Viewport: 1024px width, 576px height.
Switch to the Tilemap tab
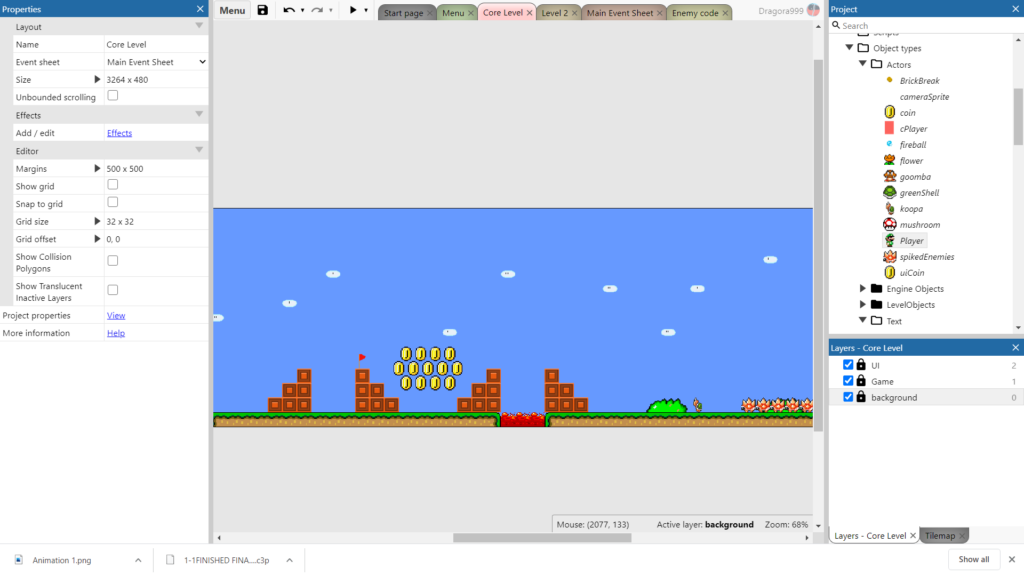[940, 536]
